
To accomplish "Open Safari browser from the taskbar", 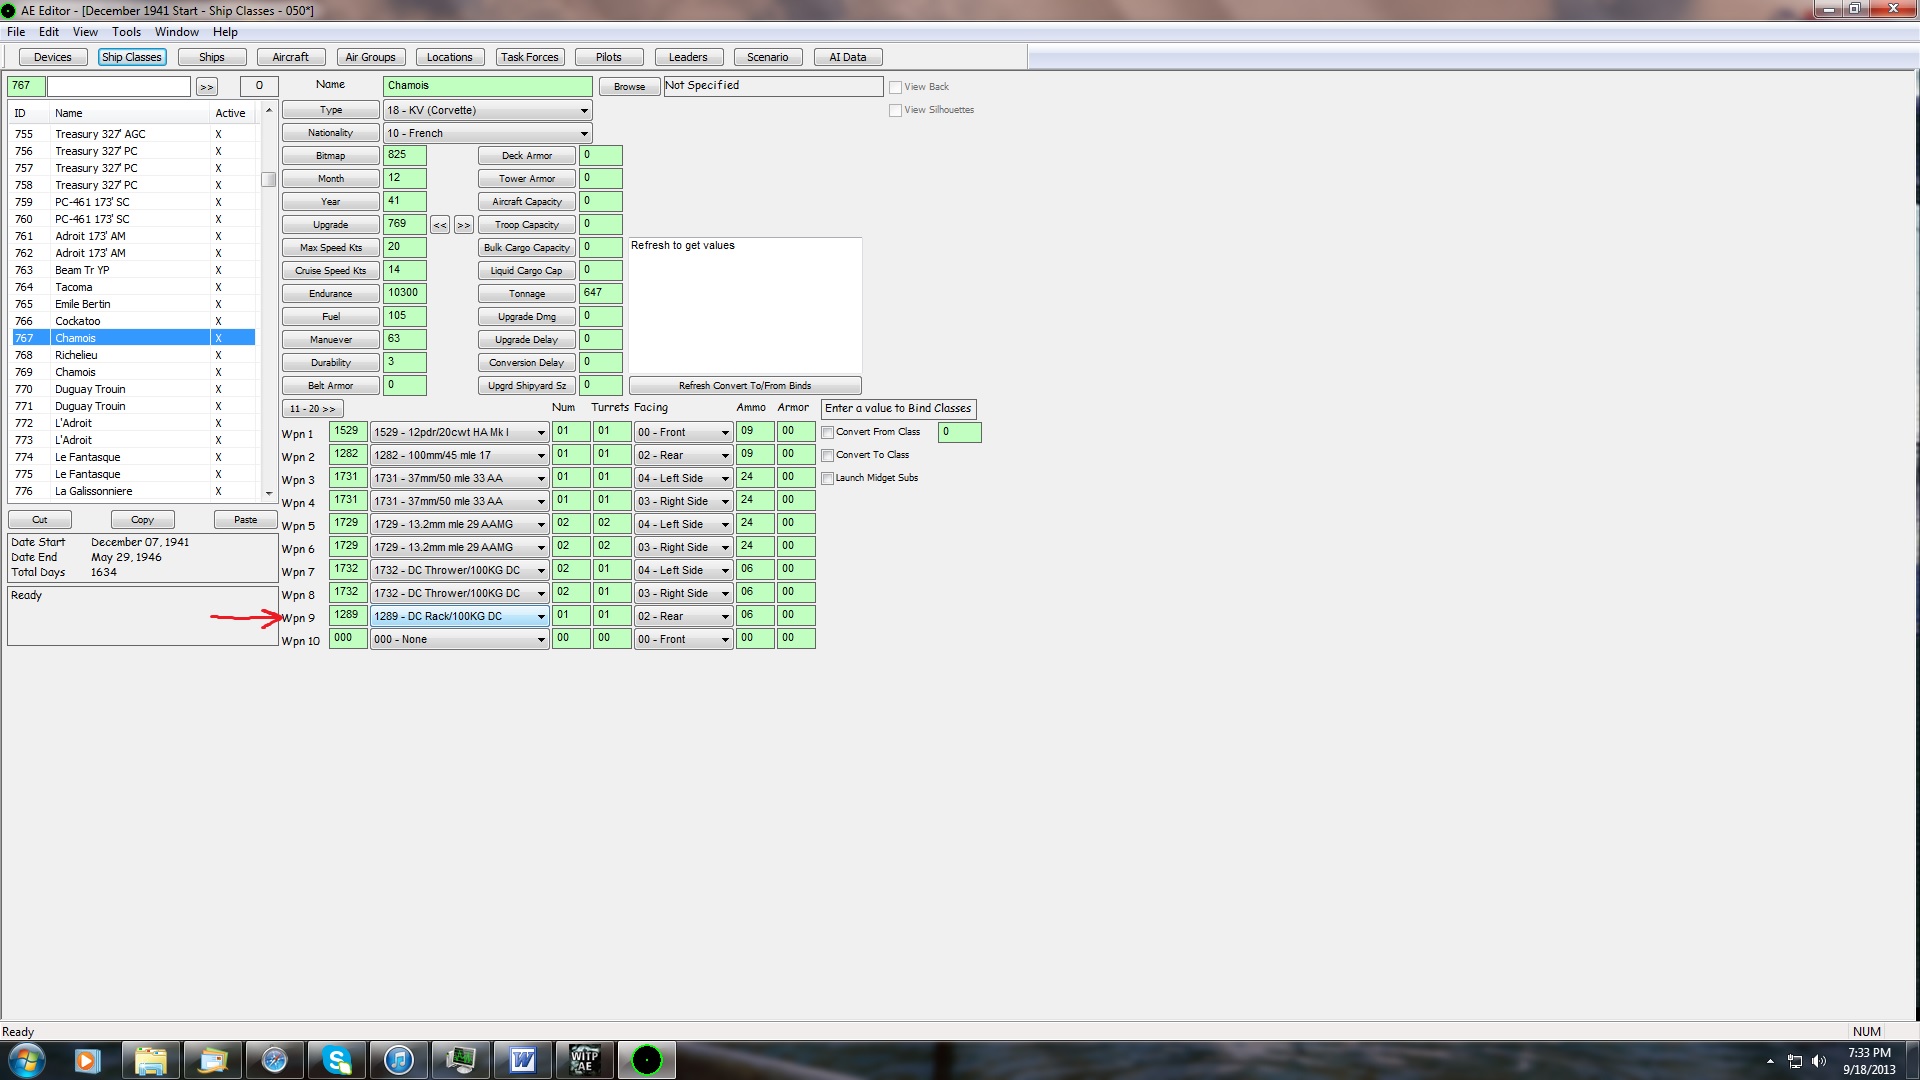I will point(274,1060).
